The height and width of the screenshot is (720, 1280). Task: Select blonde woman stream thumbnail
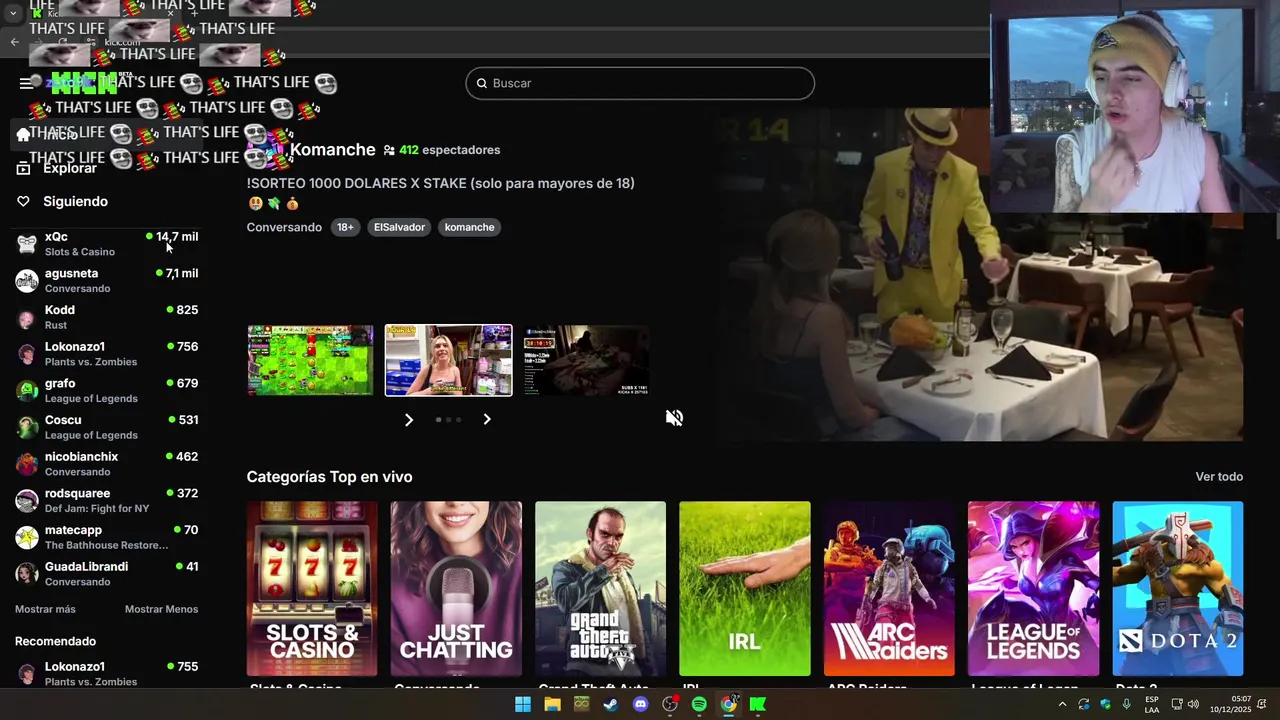448,360
